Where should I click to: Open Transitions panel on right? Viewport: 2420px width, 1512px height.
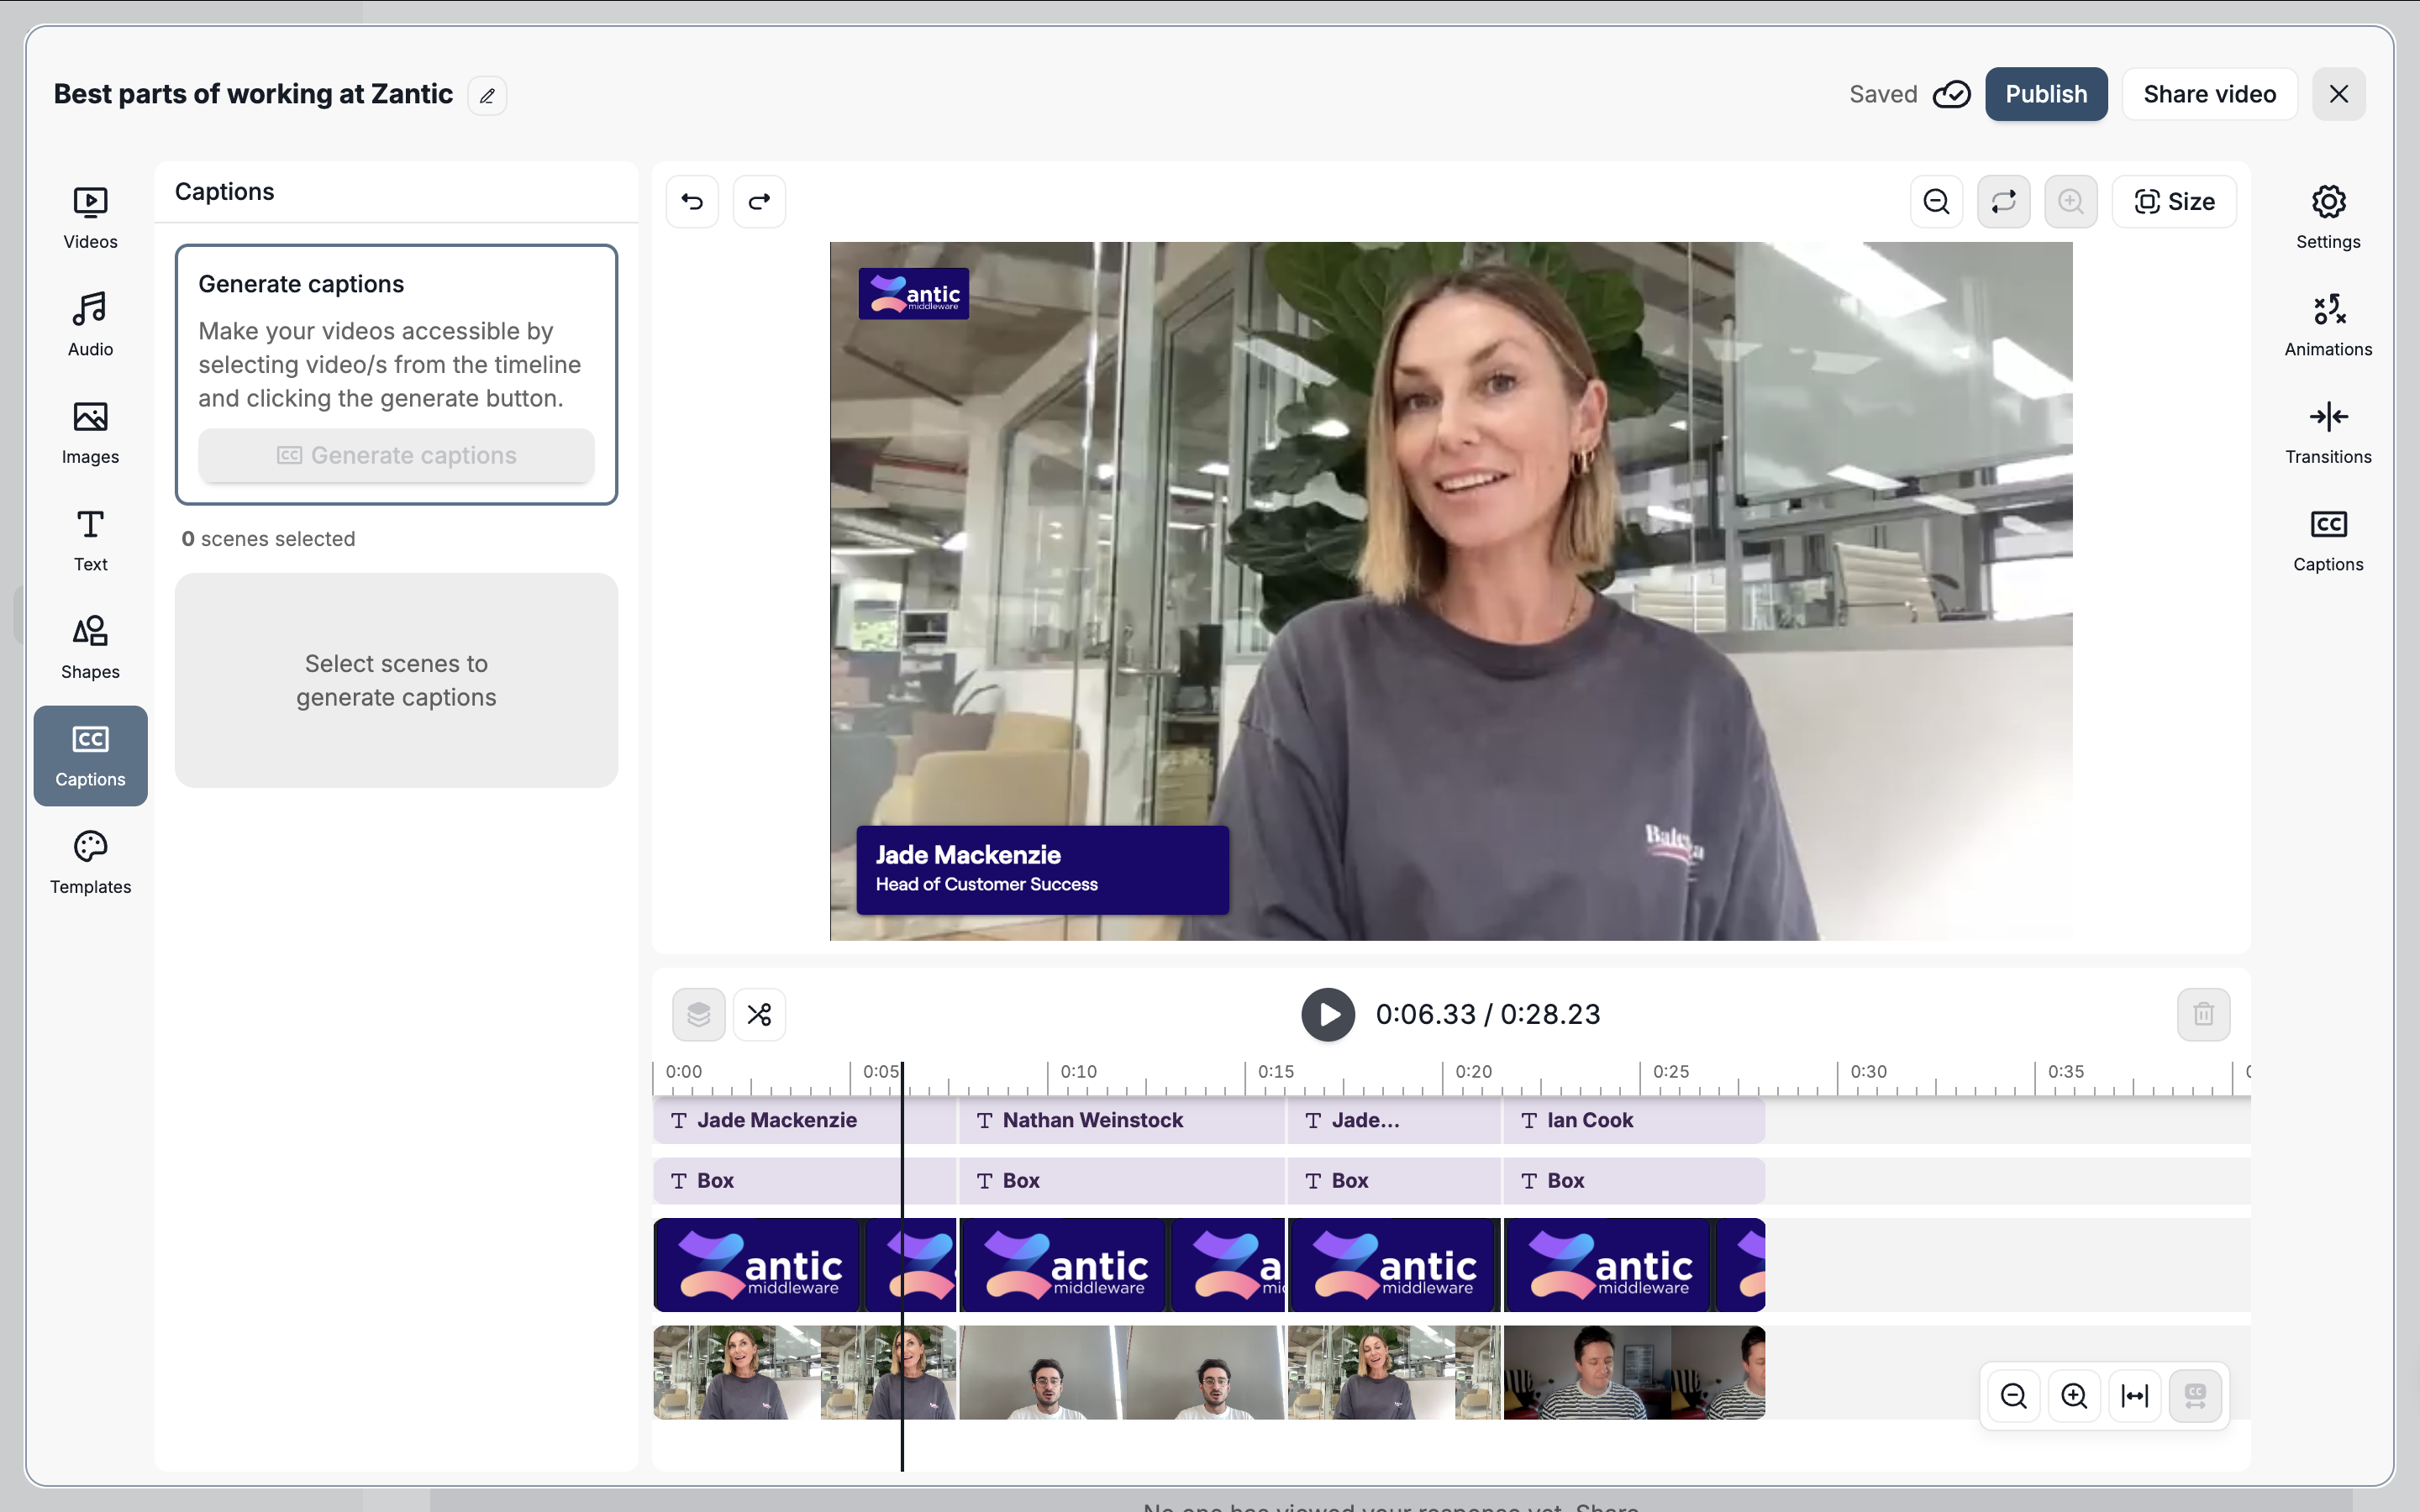click(2327, 432)
